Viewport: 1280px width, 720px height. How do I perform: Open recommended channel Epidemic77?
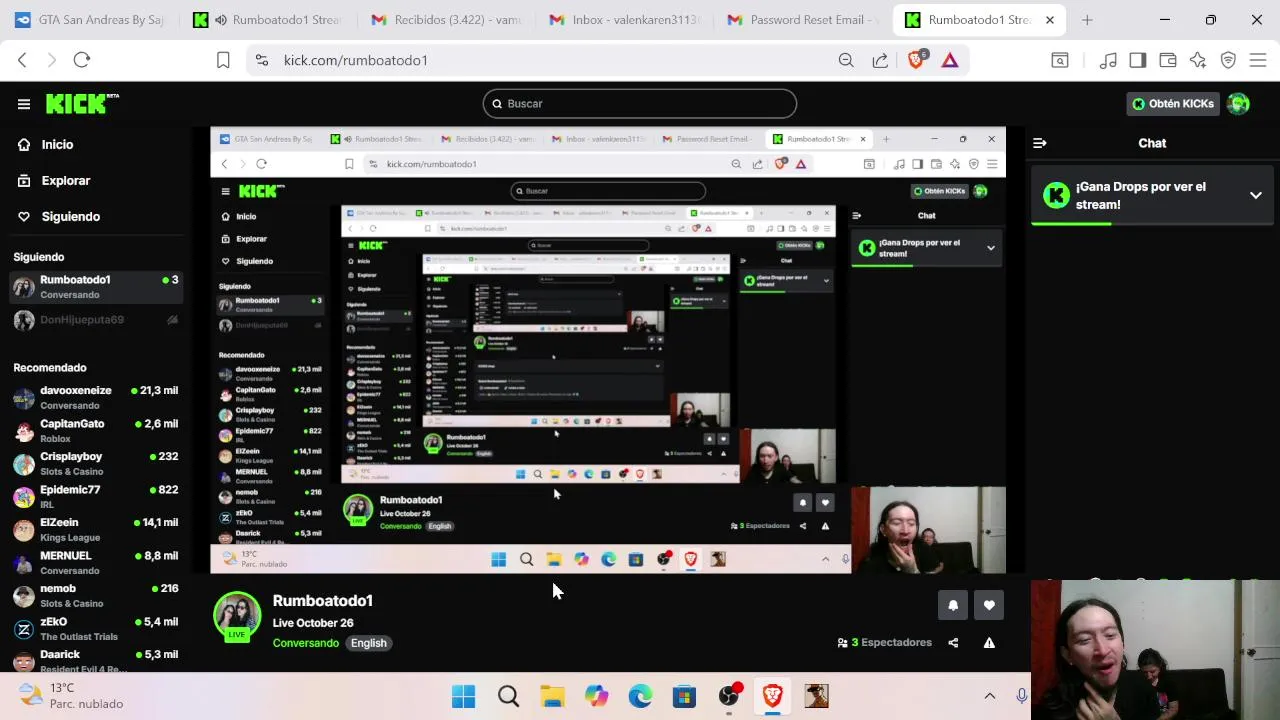coord(96,496)
